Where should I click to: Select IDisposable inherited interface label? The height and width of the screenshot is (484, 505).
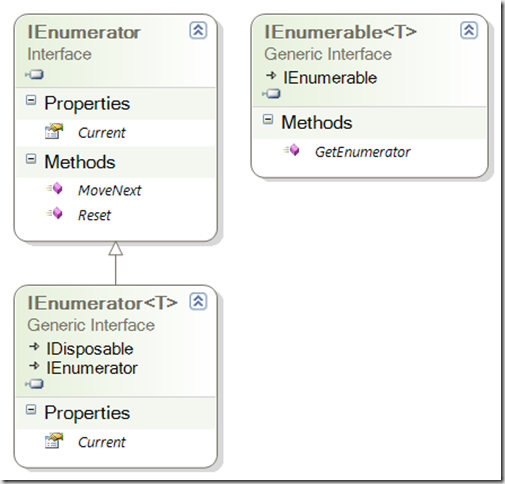click(90, 349)
